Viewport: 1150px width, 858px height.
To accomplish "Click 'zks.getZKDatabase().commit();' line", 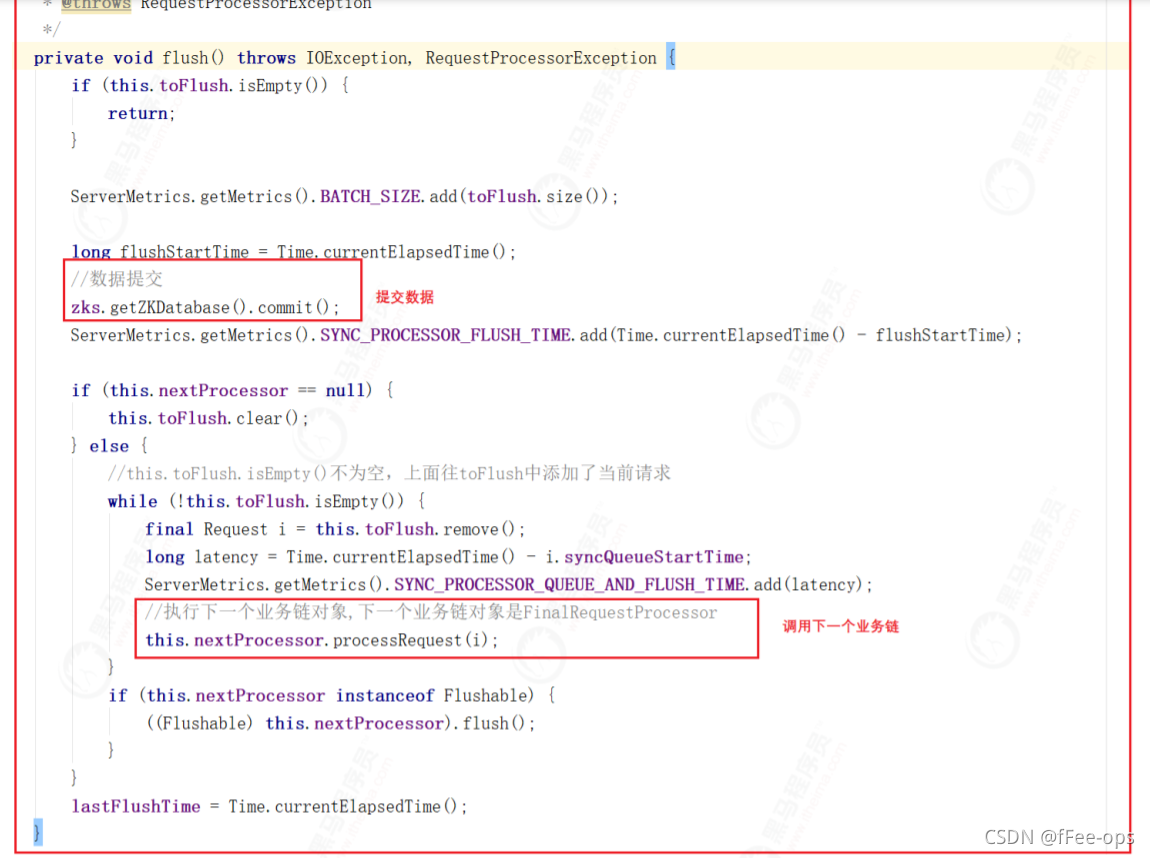I will pyautogui.click(x=205, y=307).
